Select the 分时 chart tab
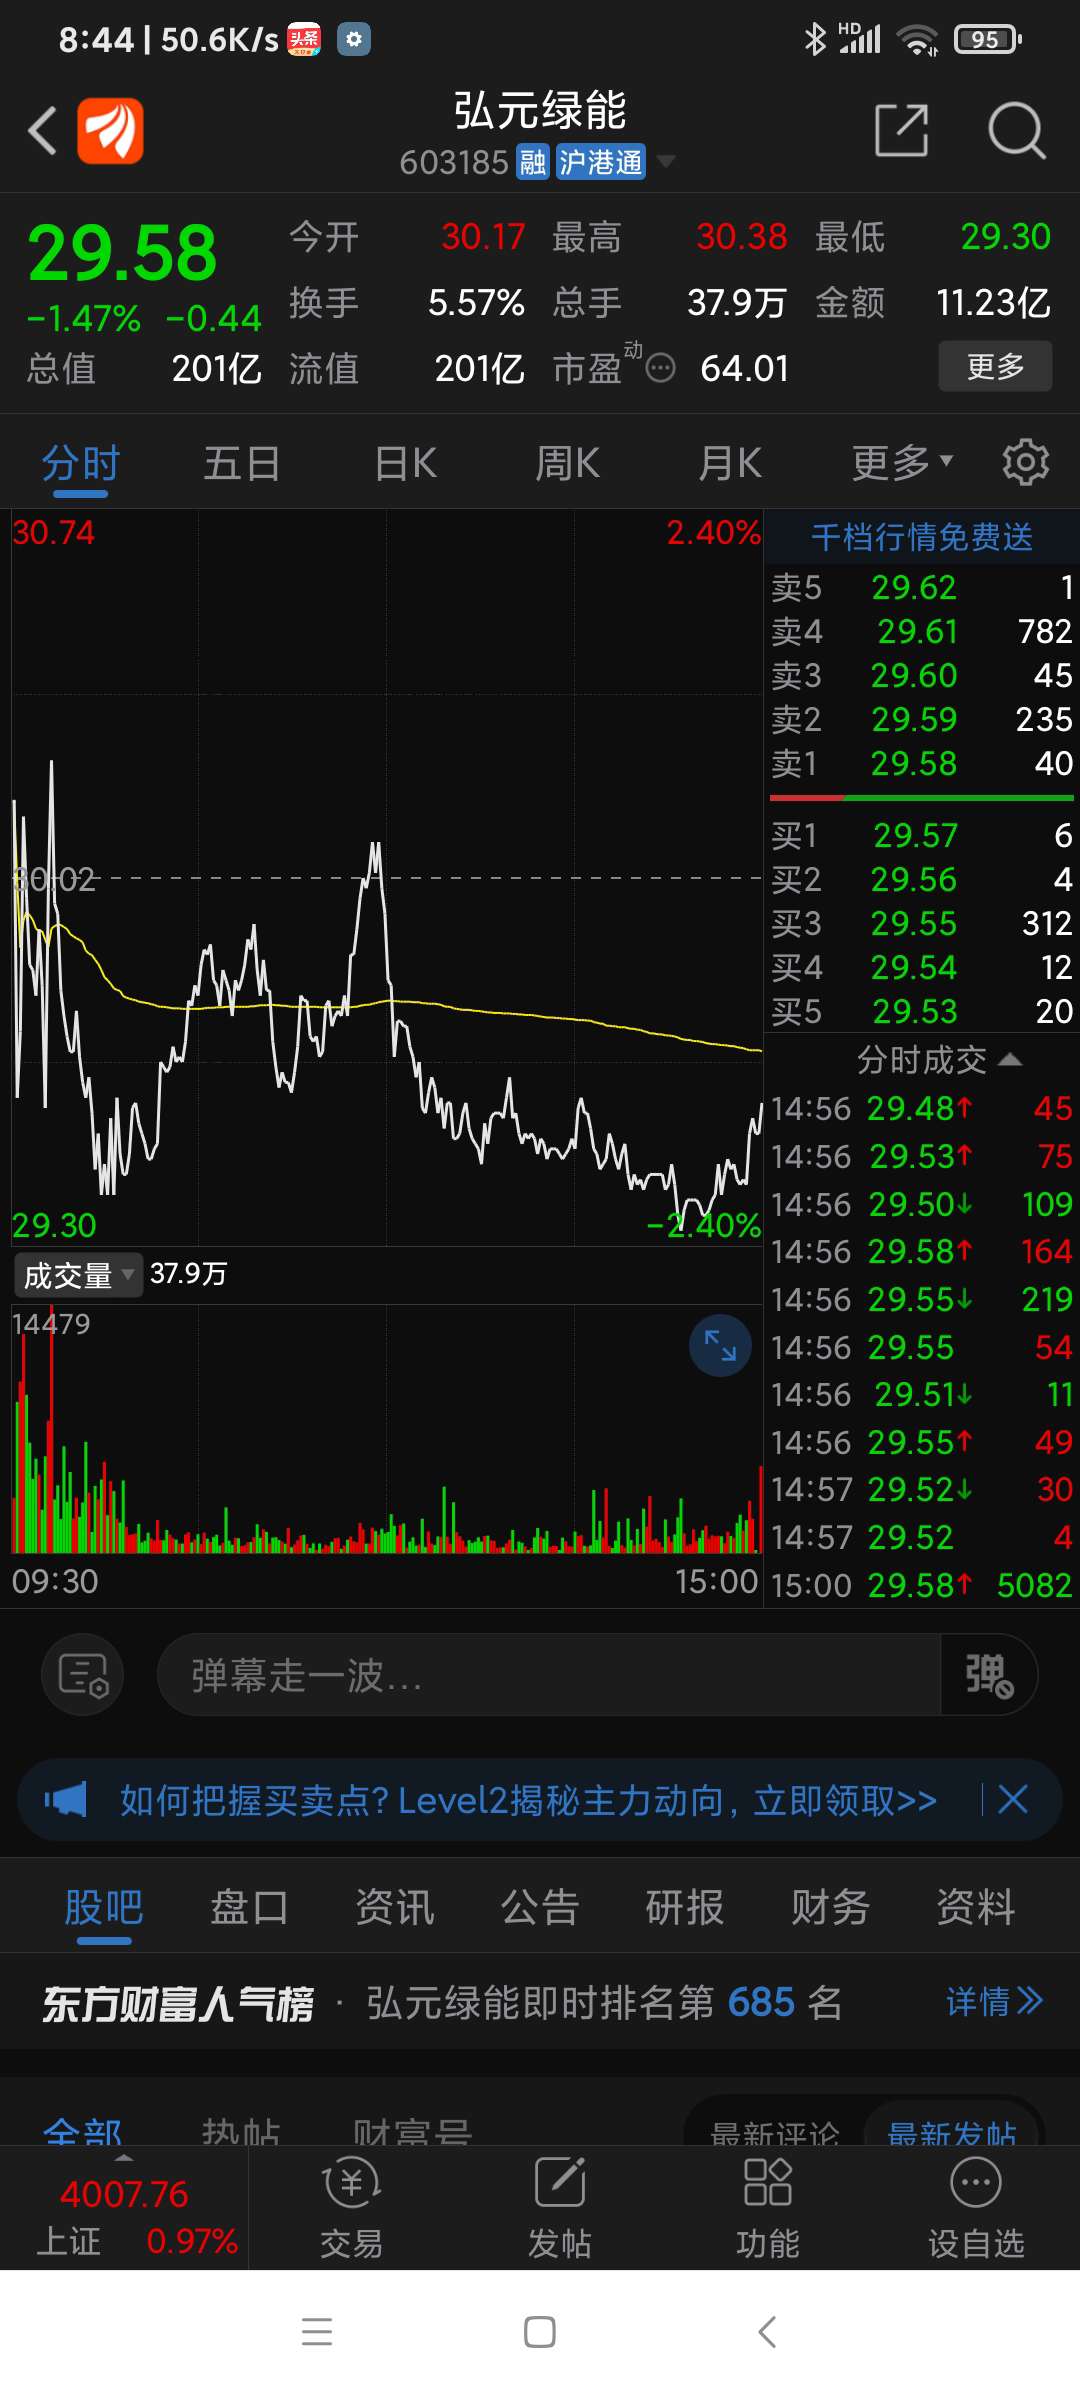The height and width of the screenshot is (2400, 1080). 81,464
